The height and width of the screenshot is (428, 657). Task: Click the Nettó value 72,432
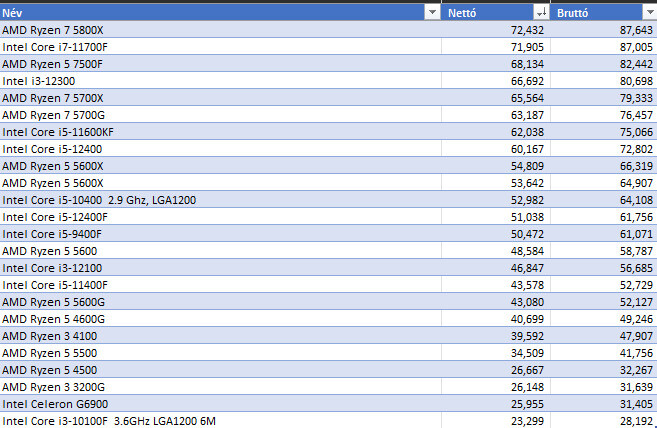[x=527, y=30]
